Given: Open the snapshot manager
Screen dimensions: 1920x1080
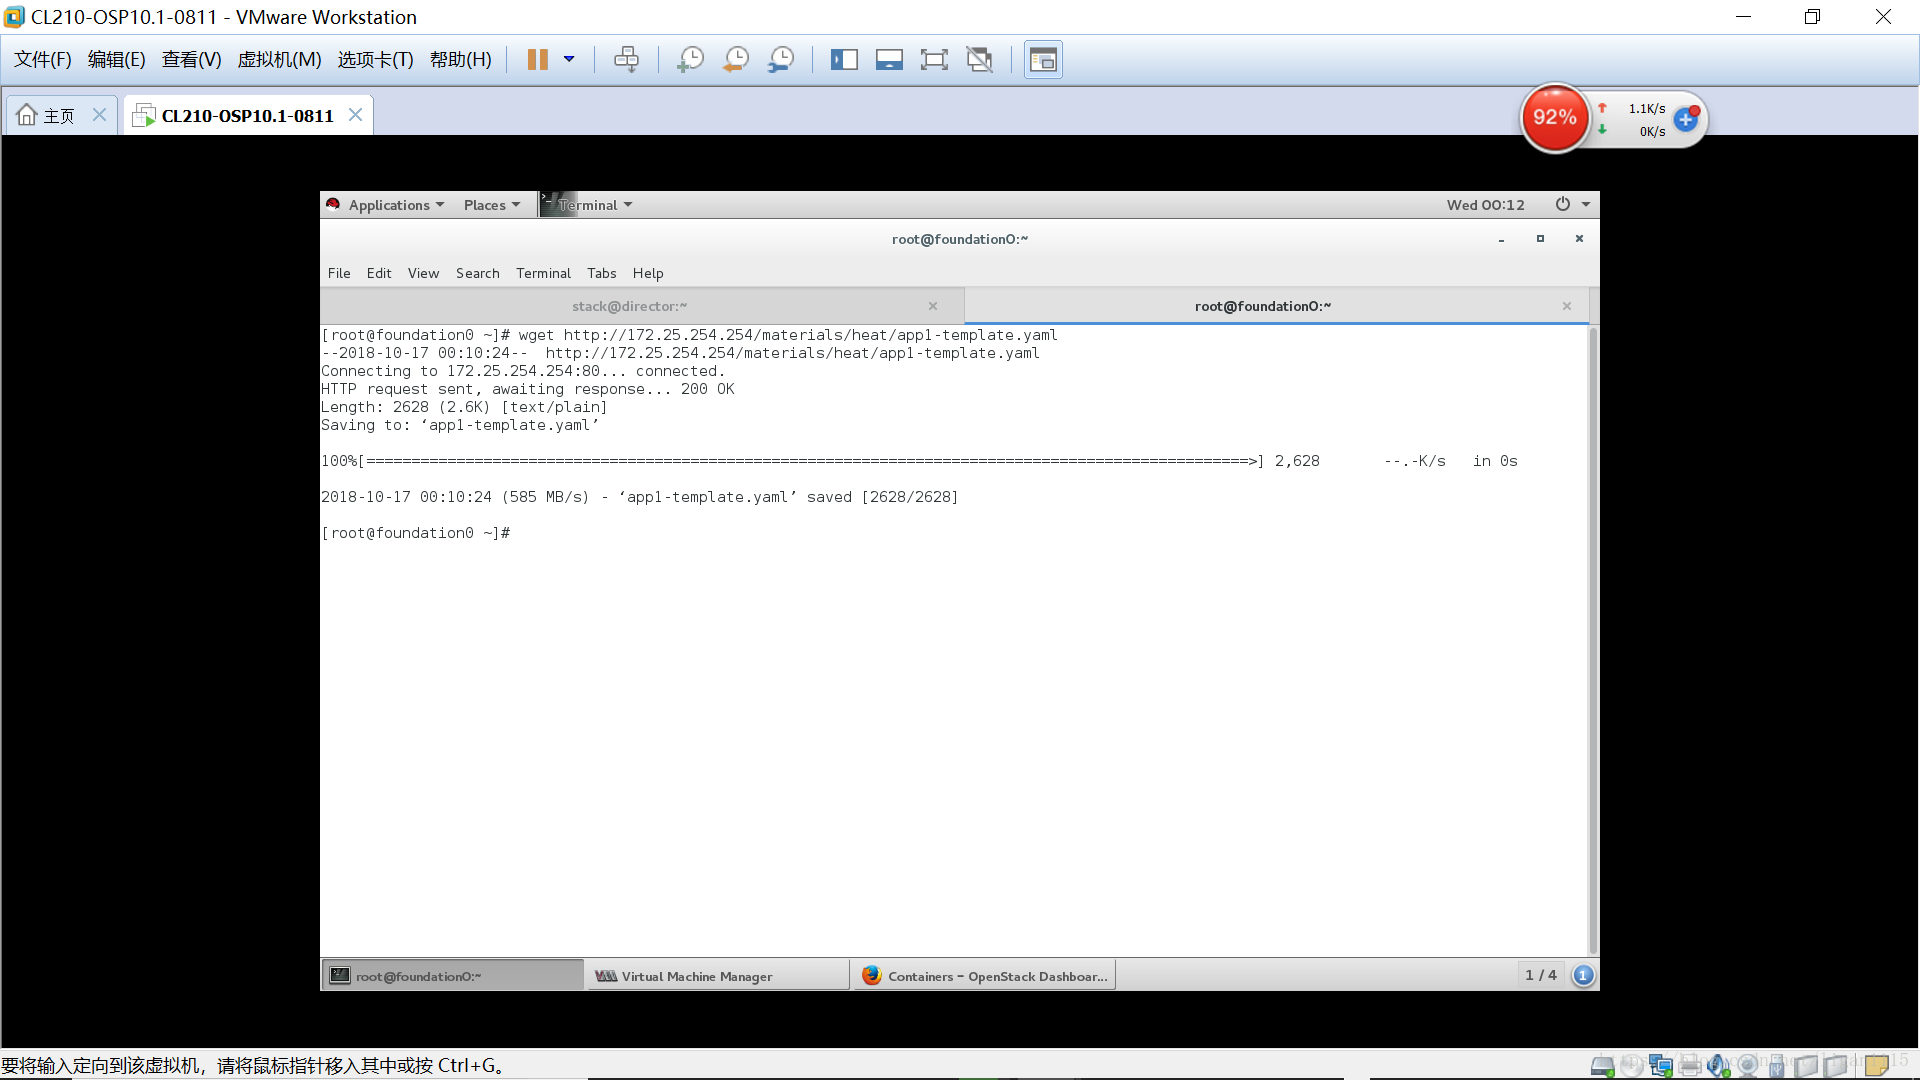Looking at the screenshot, I should click(781, 60).
